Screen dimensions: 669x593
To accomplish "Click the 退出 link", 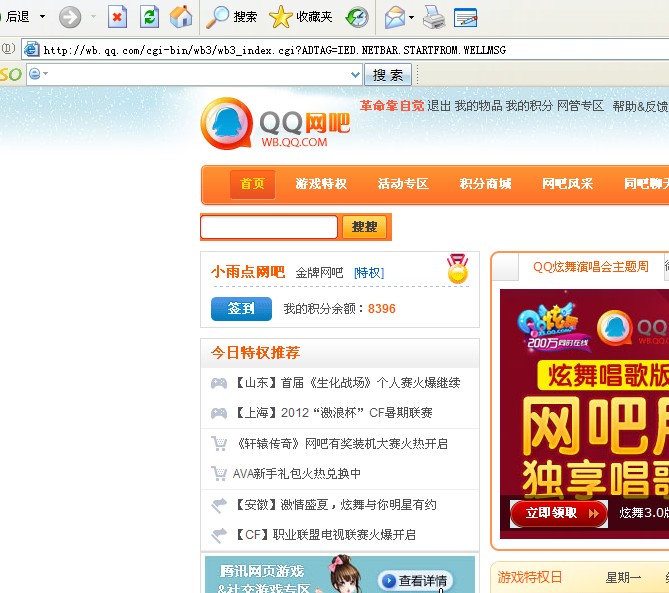I will point(439,105).
